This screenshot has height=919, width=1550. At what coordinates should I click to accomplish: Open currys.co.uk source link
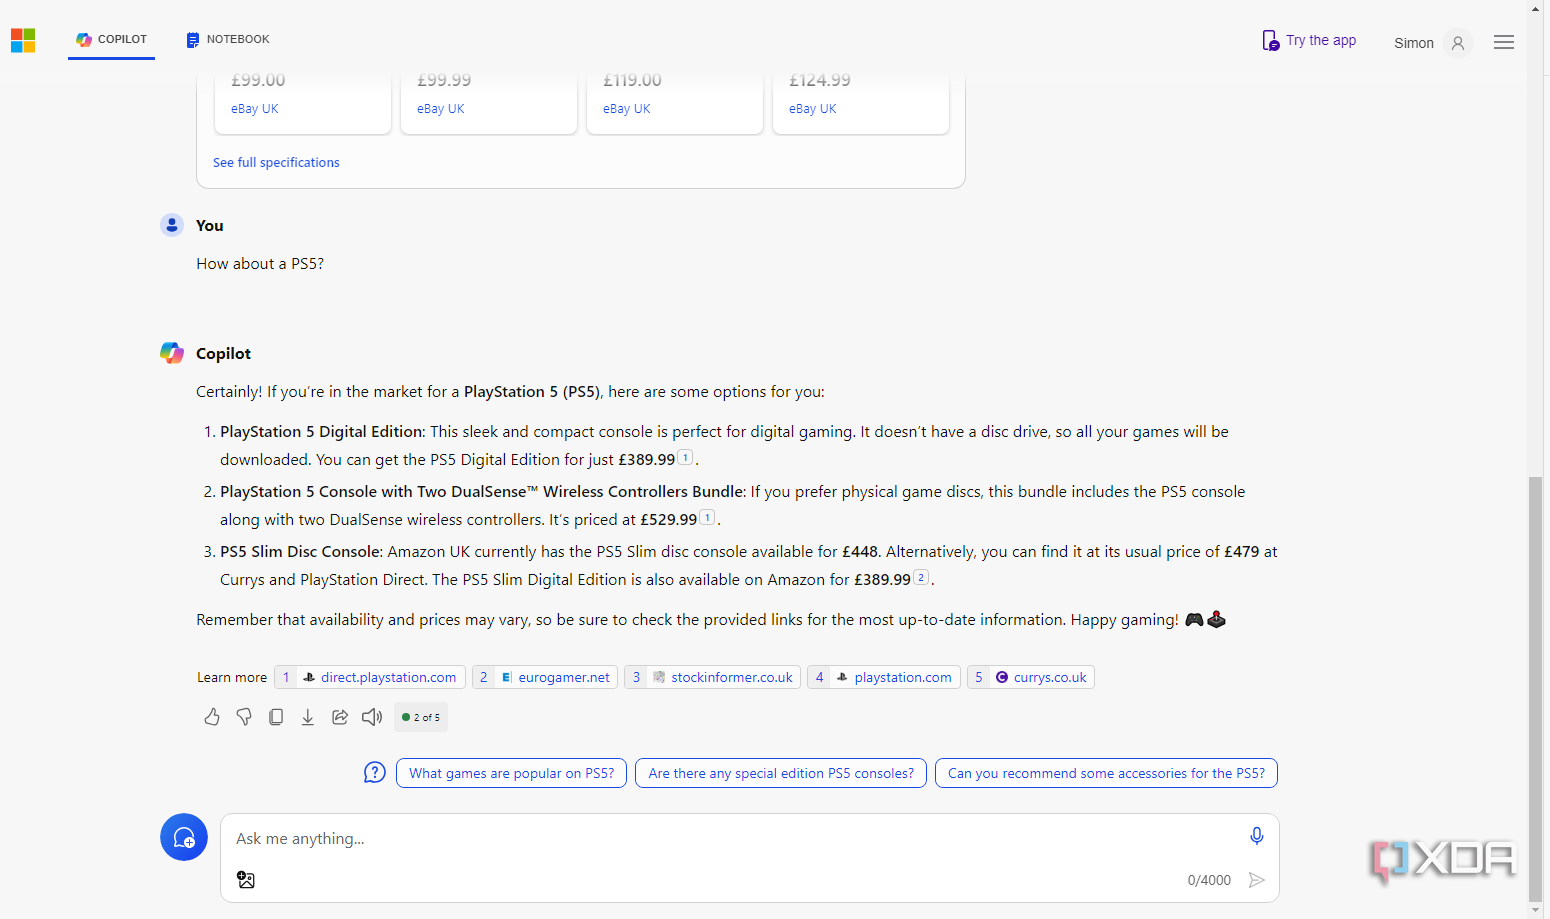1031,677
